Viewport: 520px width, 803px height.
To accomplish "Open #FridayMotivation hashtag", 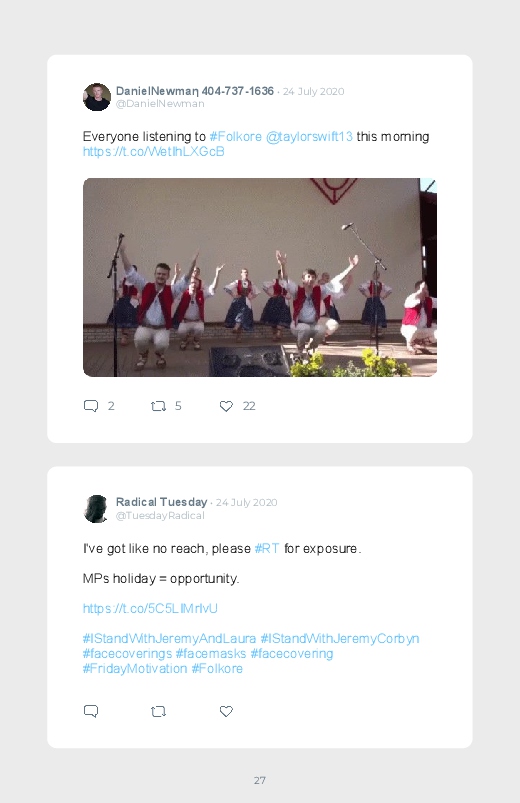I will (135, 669).
